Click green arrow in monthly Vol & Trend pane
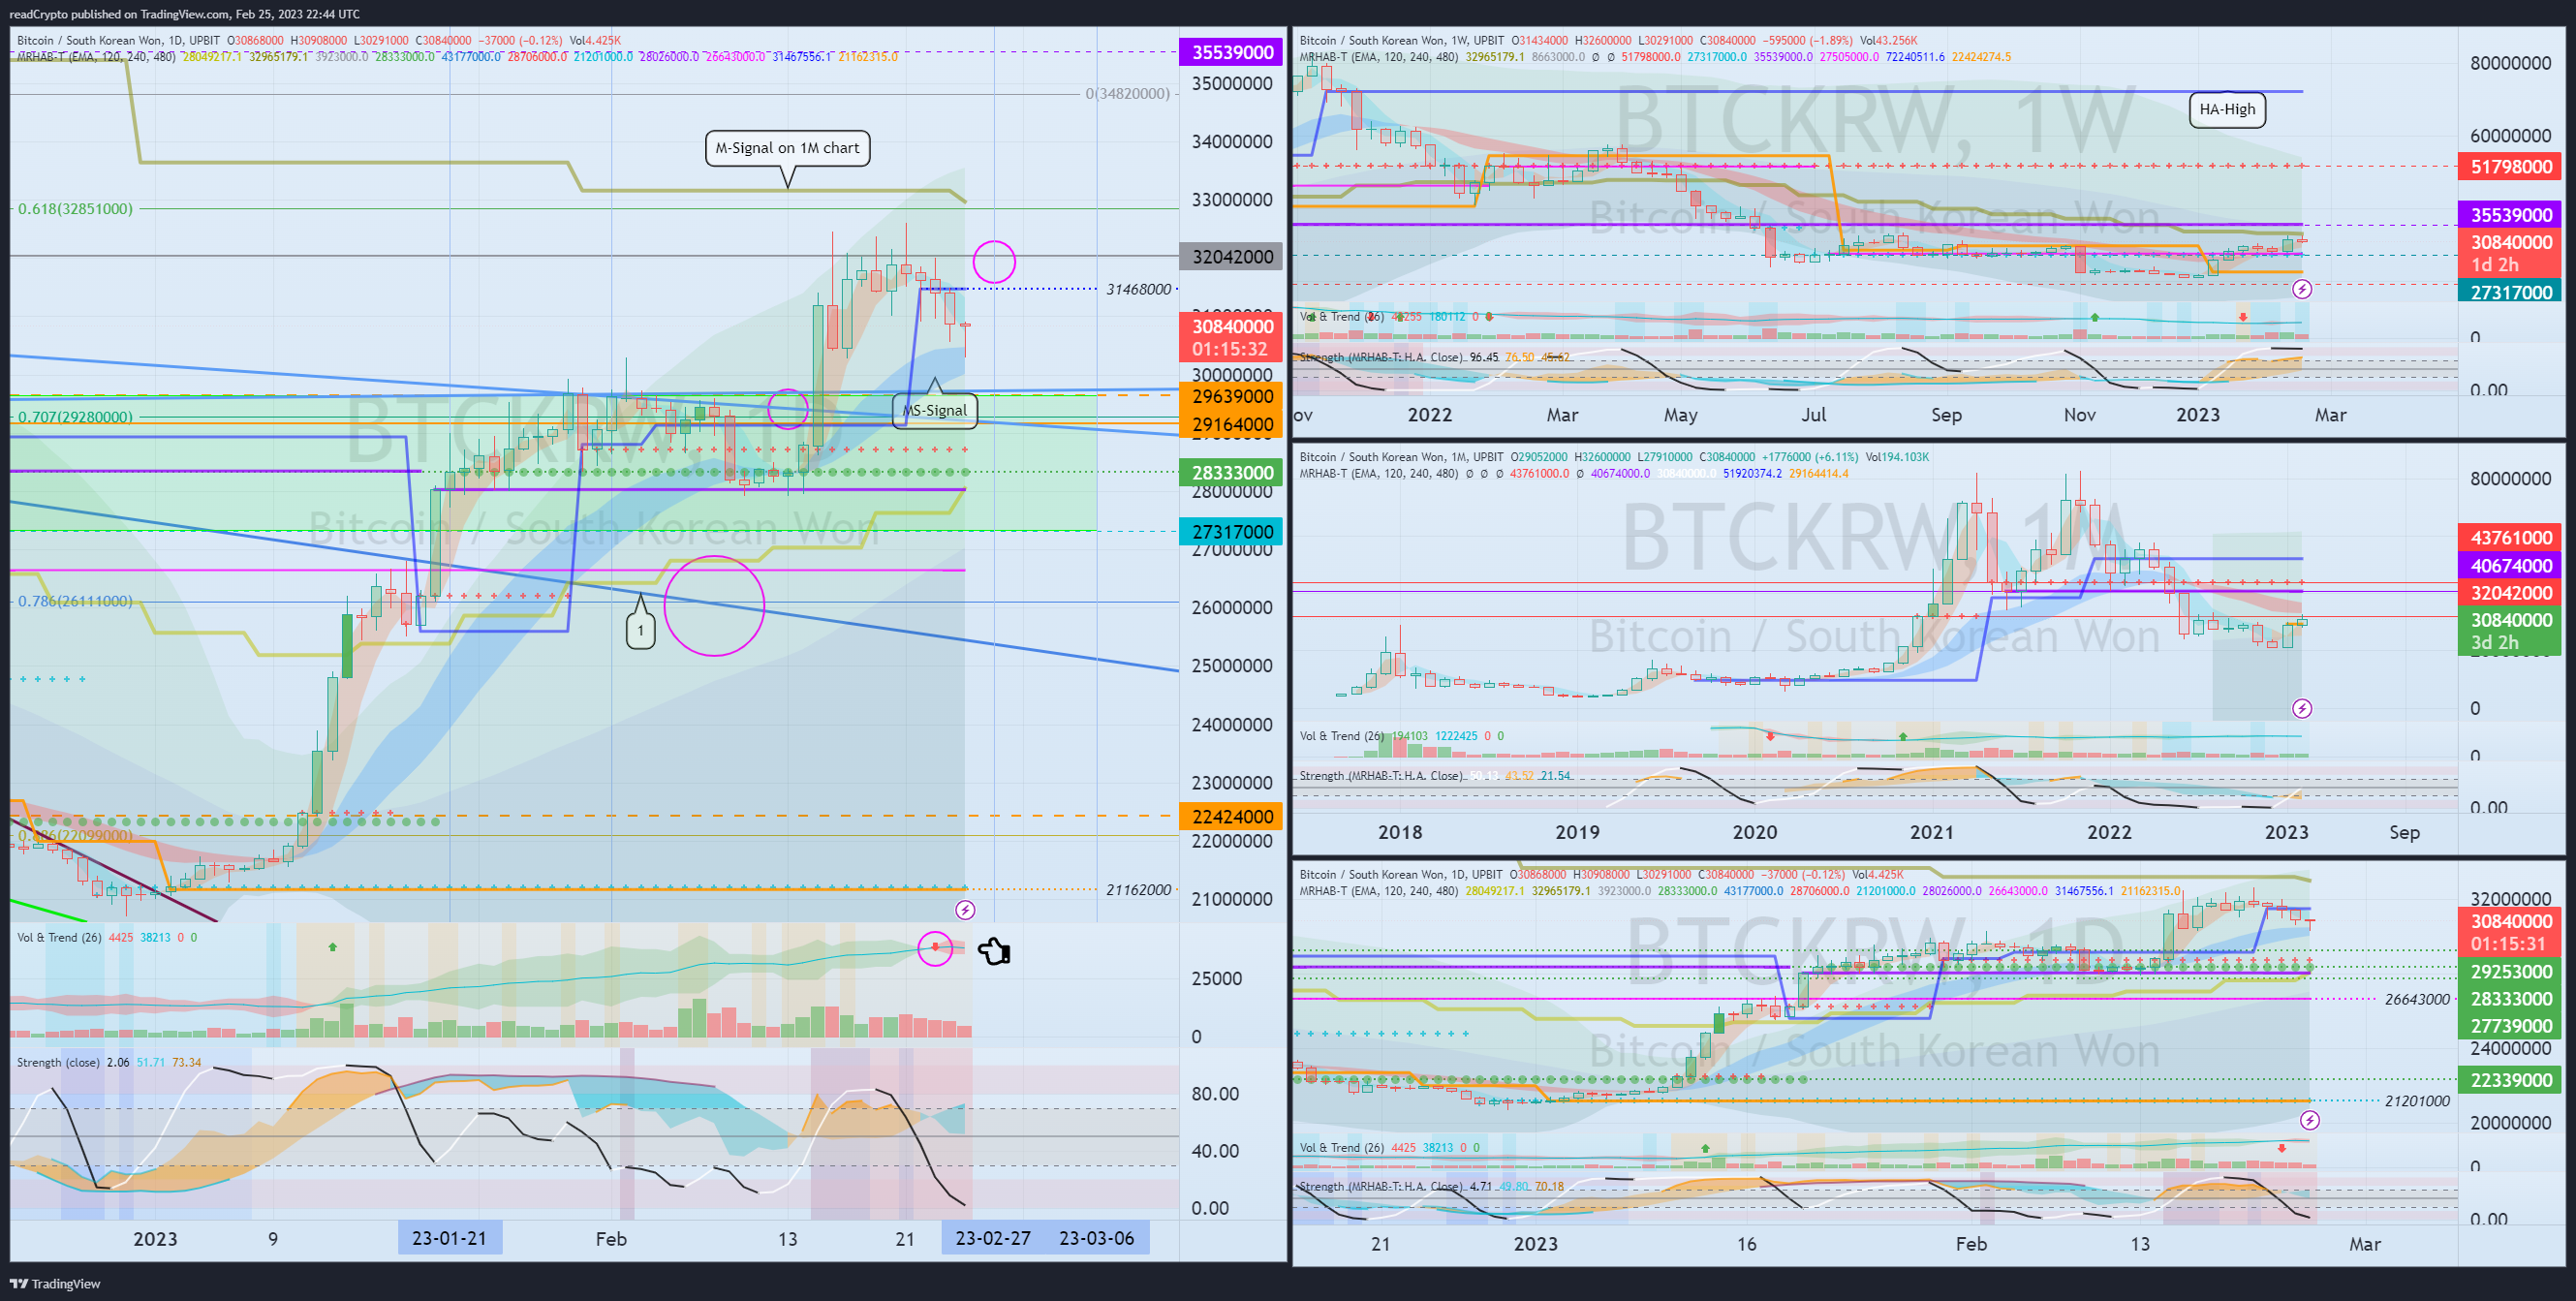The image size is (2576, 1301). (x=1903, y=736)
